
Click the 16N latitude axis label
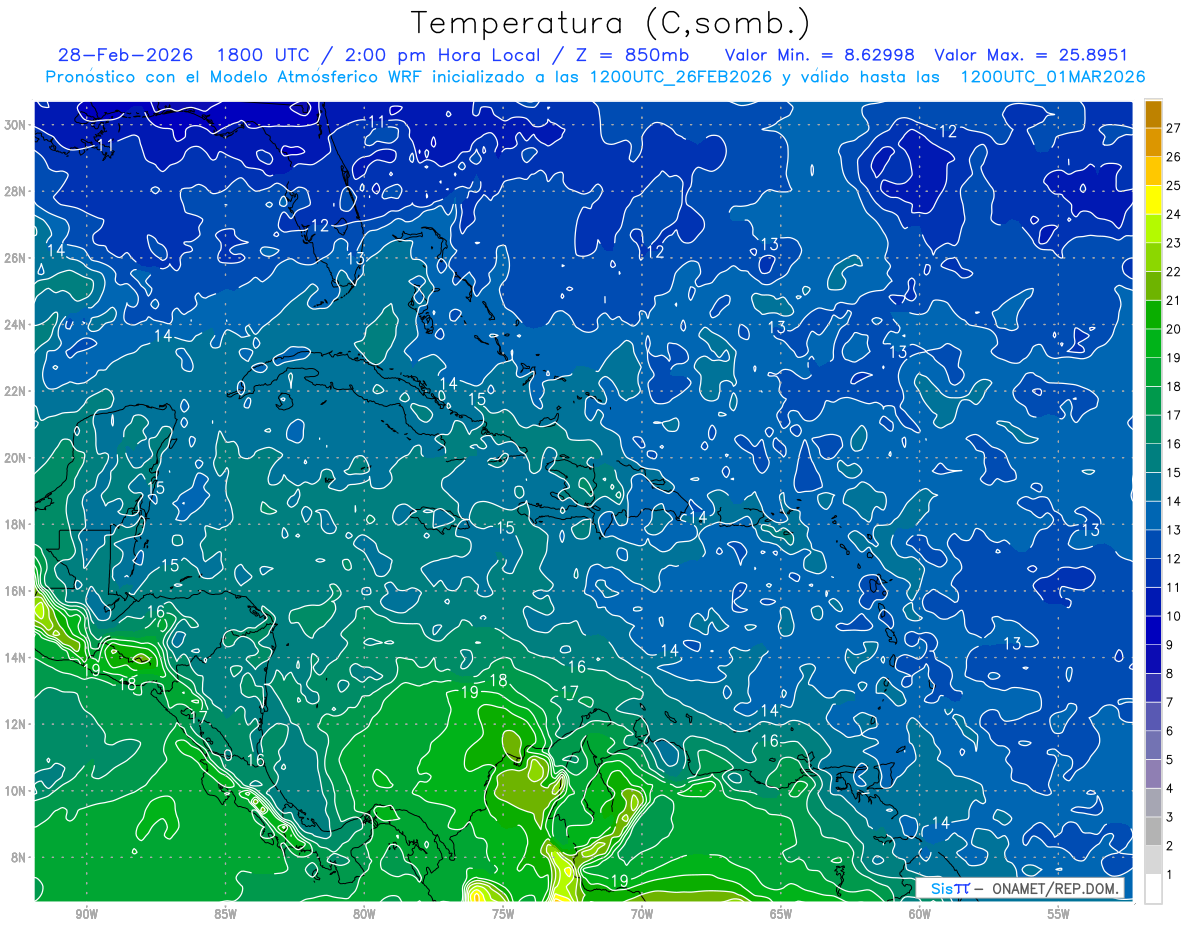tap(17, 591)
